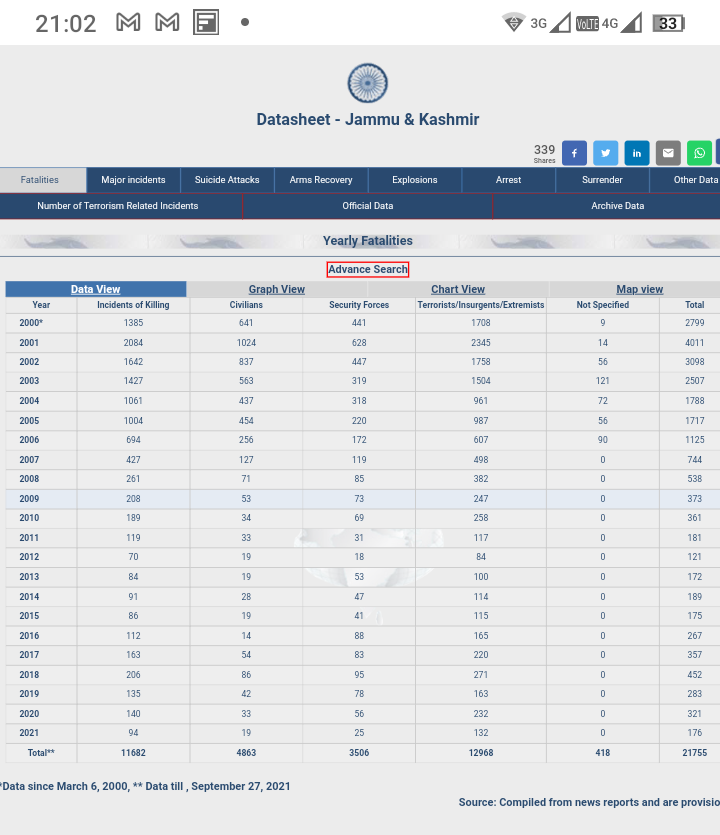The image size is (720, 835).
Task: Share the page on Twitter
Action: point(606,153)
